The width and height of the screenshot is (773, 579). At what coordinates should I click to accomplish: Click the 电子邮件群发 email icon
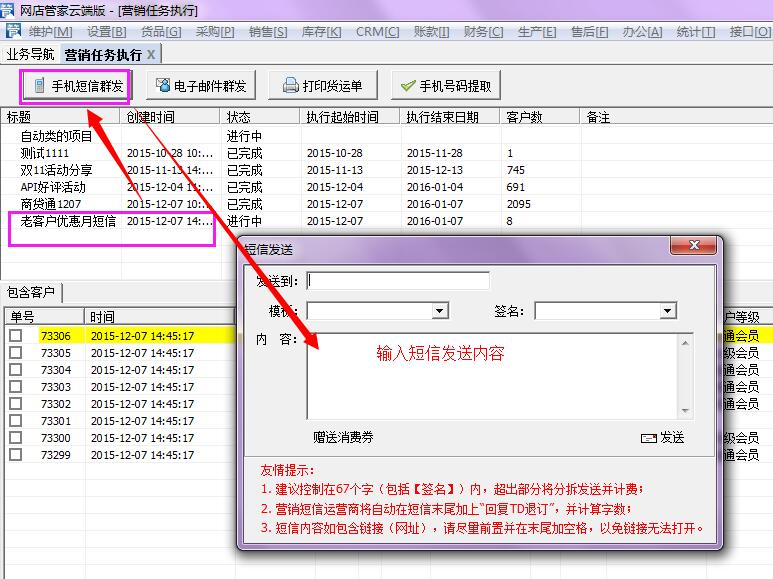click(x=163, y=87)
